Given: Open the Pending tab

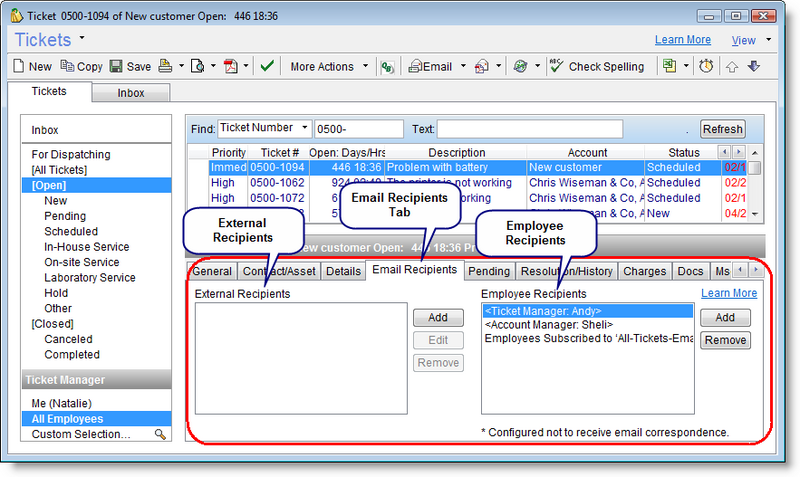Looking at the screenshot, I should tap(489, 271).
